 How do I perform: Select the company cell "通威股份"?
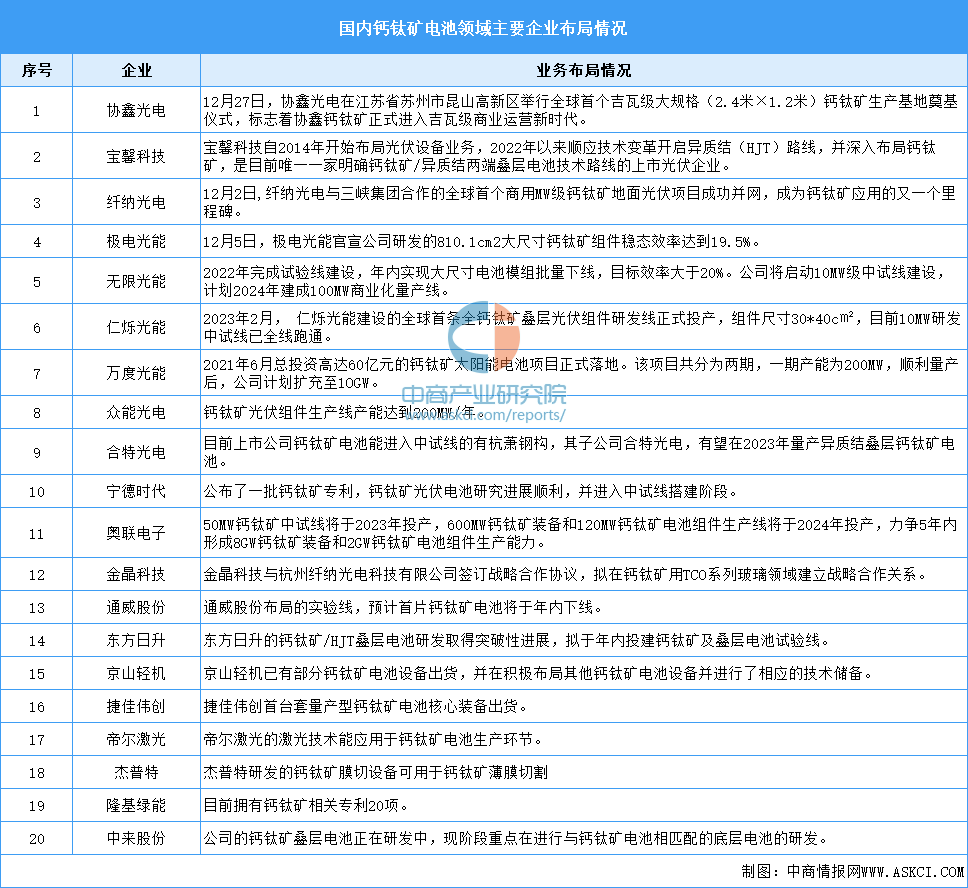coord(136,608)
